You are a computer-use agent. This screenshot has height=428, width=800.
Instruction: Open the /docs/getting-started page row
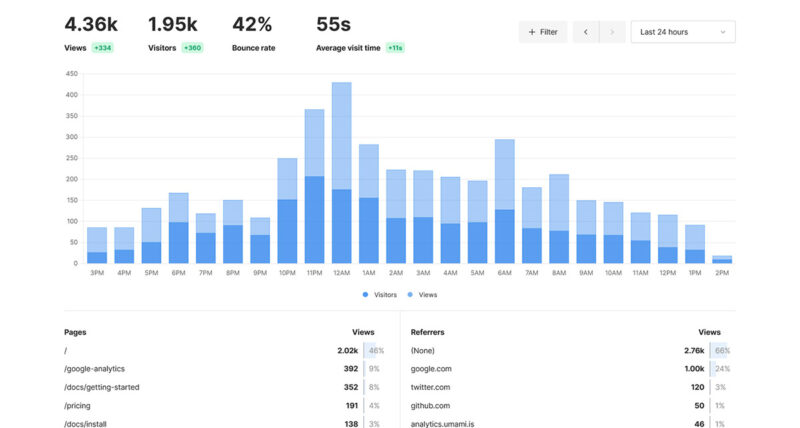224,387
